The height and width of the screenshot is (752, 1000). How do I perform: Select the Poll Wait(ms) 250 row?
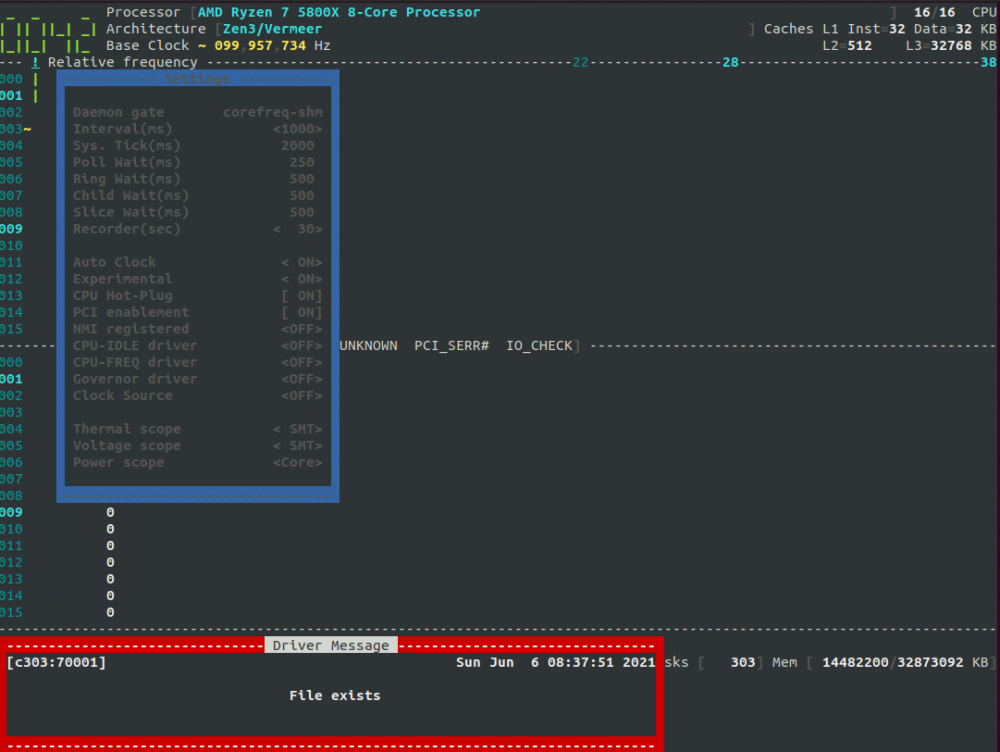pos(198,162)
